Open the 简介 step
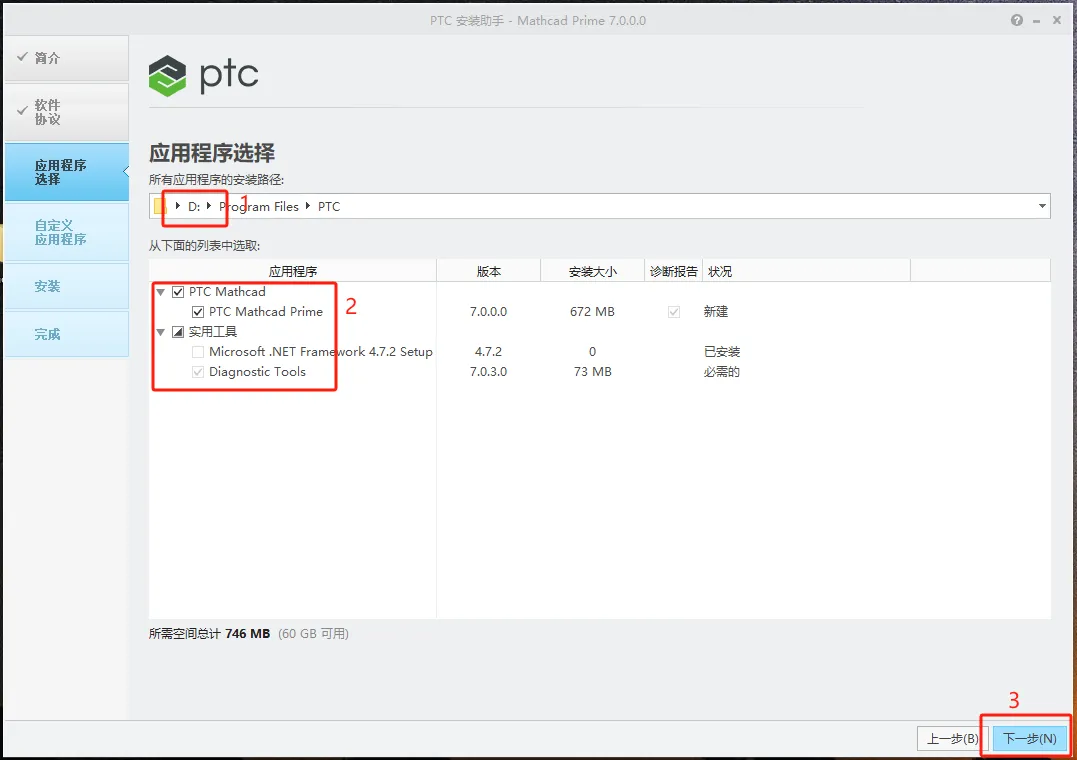 pos(67,58)
